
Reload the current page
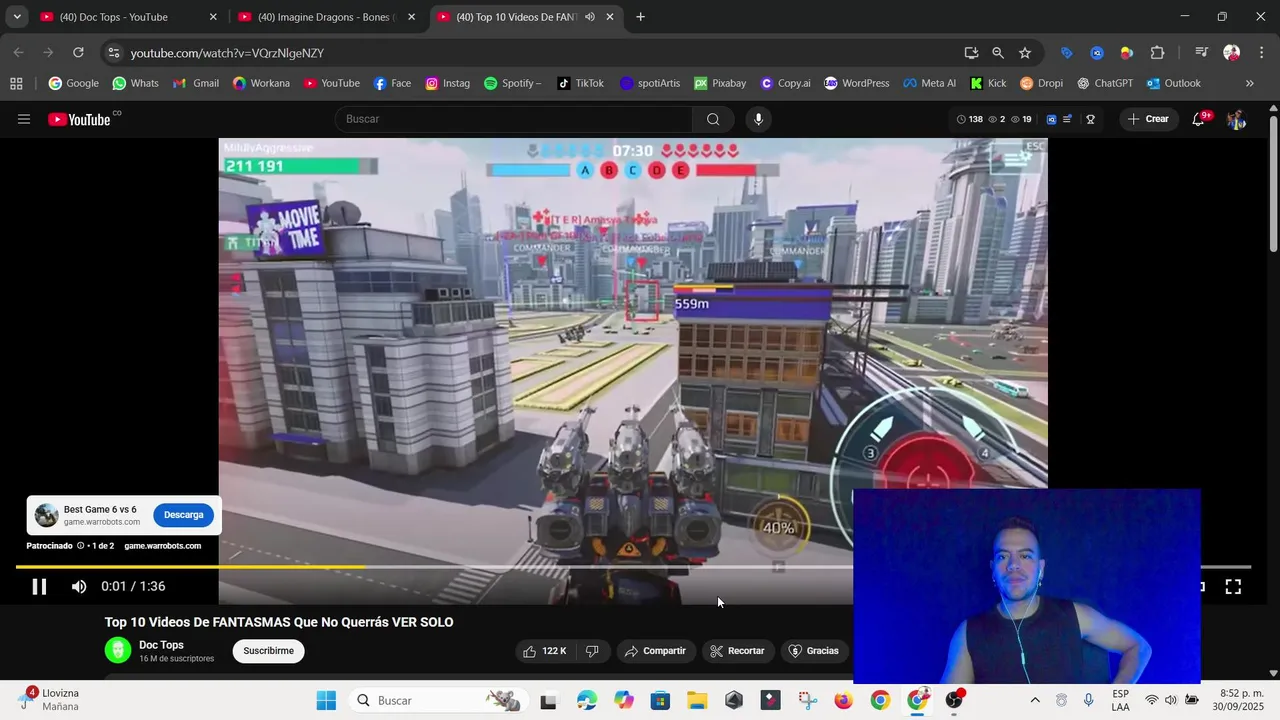pyautogui.click(x=78, y=53)
